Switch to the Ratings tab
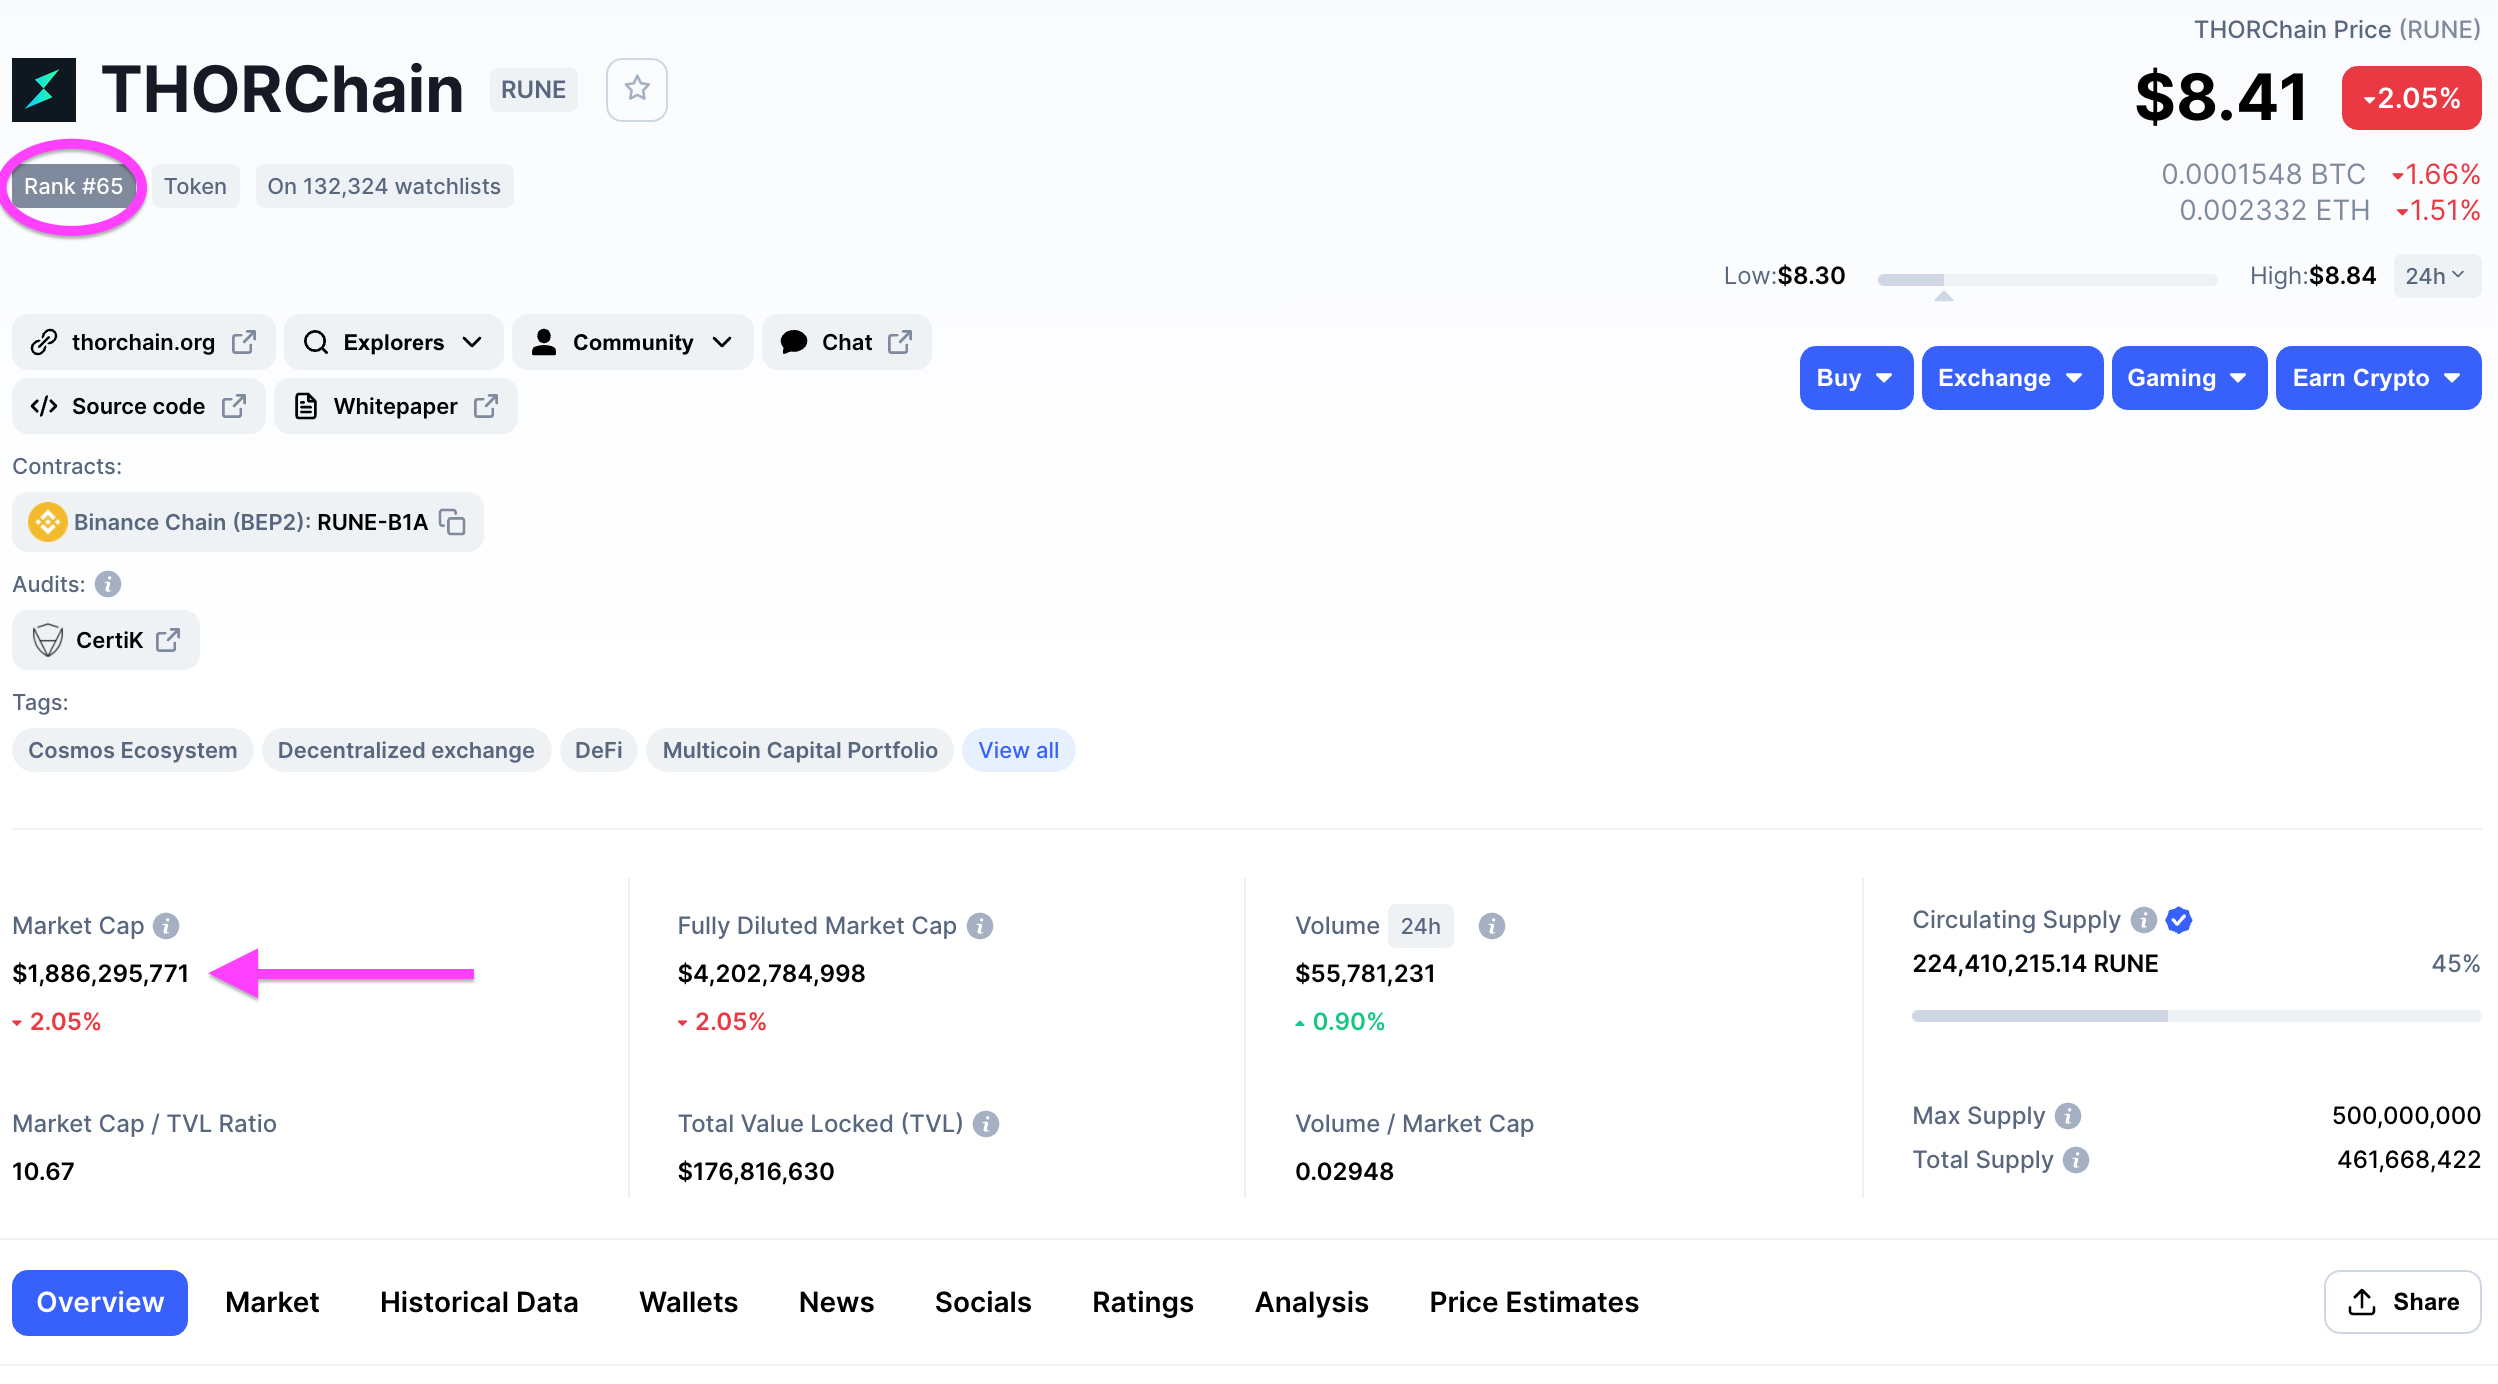Image resolution: width=2498 pixels, height=1384 pixels. [1143, 1303]
